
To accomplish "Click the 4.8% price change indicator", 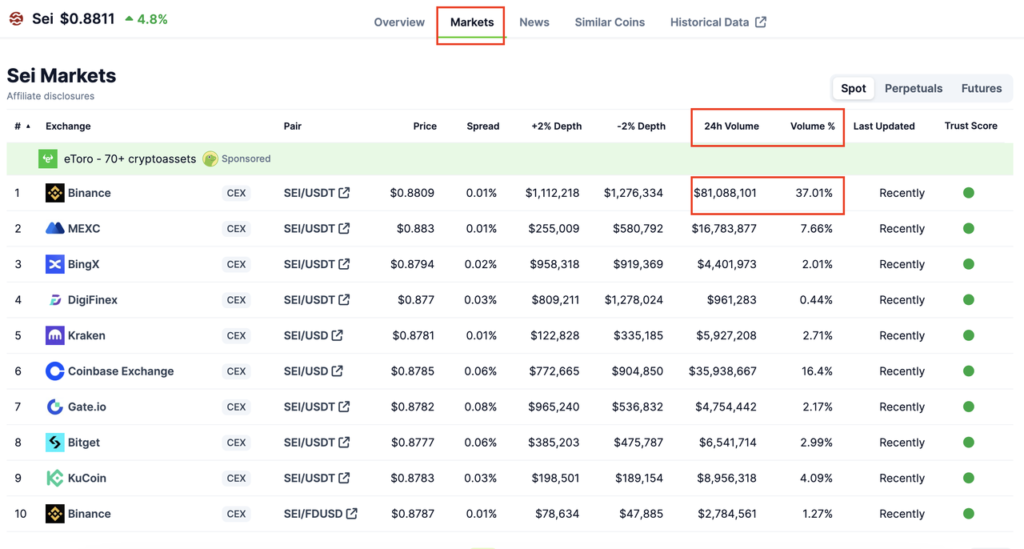I will click(146, 20).
